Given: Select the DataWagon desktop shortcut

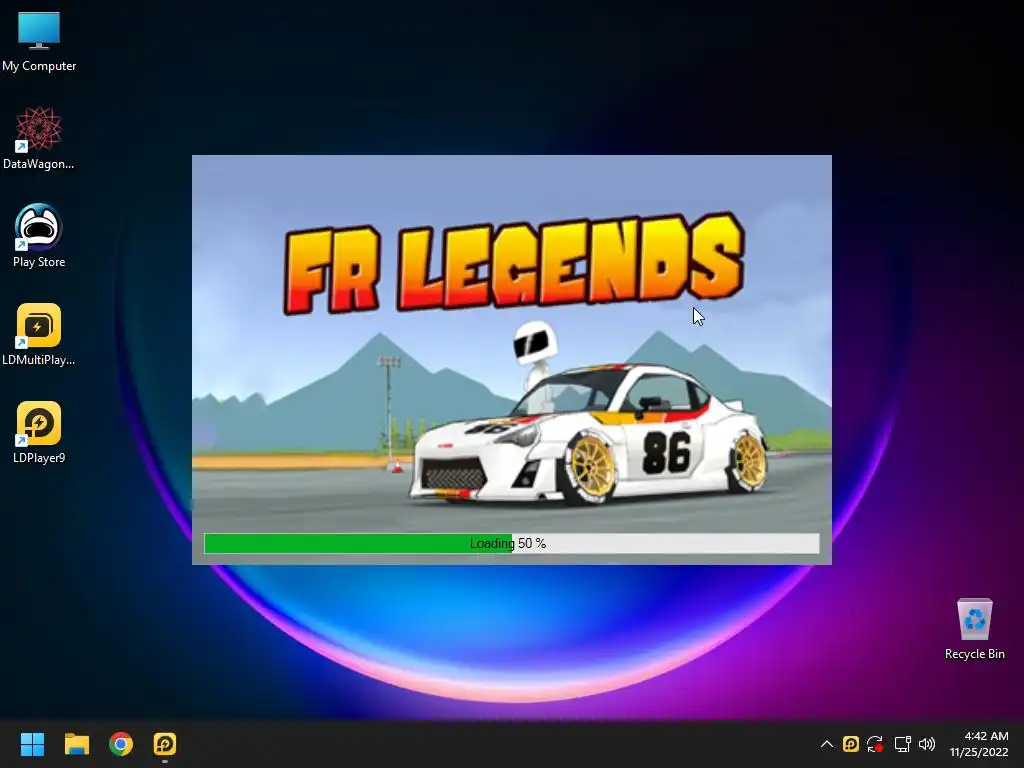Looking at the screenshot, I should pyautogui.click(x=39, y=138).
